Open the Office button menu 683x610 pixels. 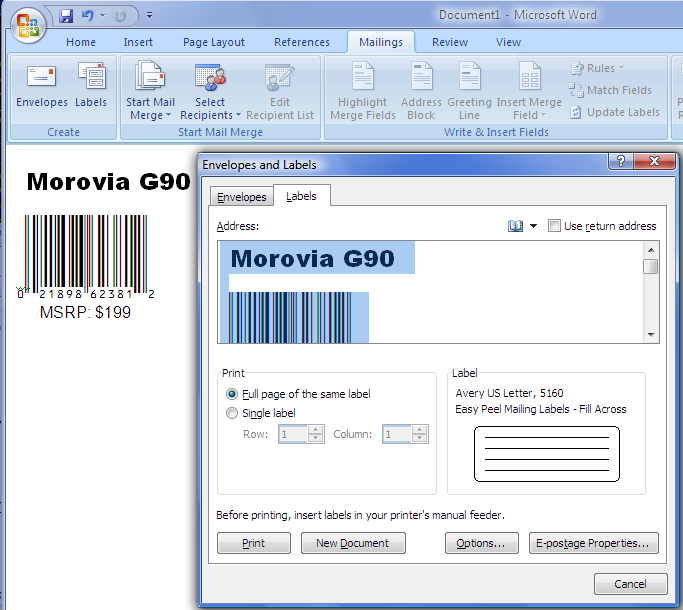28,26
